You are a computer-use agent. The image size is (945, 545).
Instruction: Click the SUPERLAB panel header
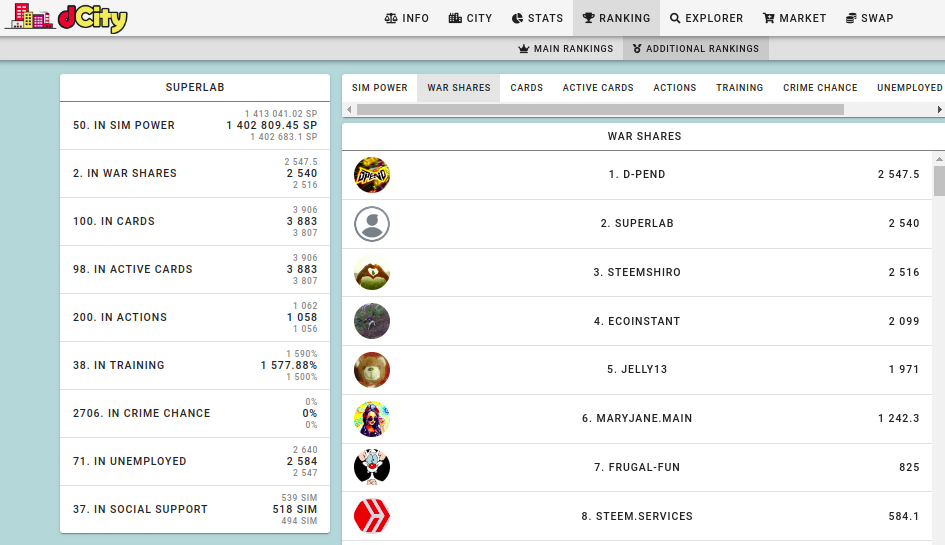(x=195, y=87)
